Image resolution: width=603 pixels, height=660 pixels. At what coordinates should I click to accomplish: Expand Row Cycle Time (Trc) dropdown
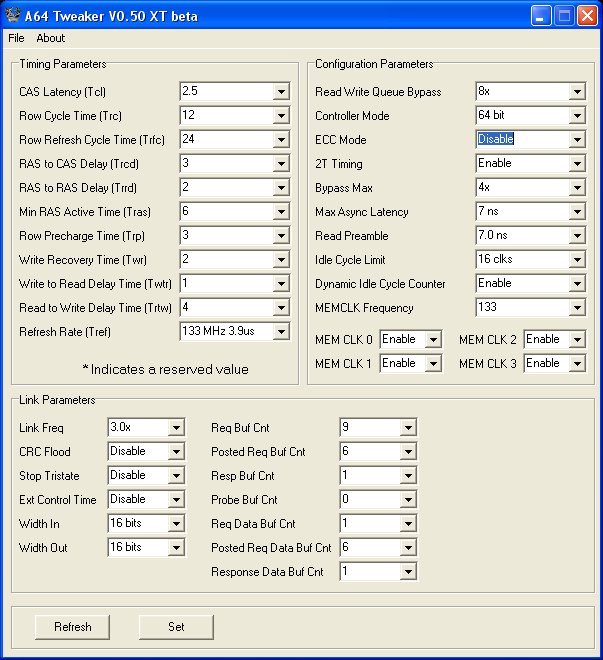coord(281,115)
